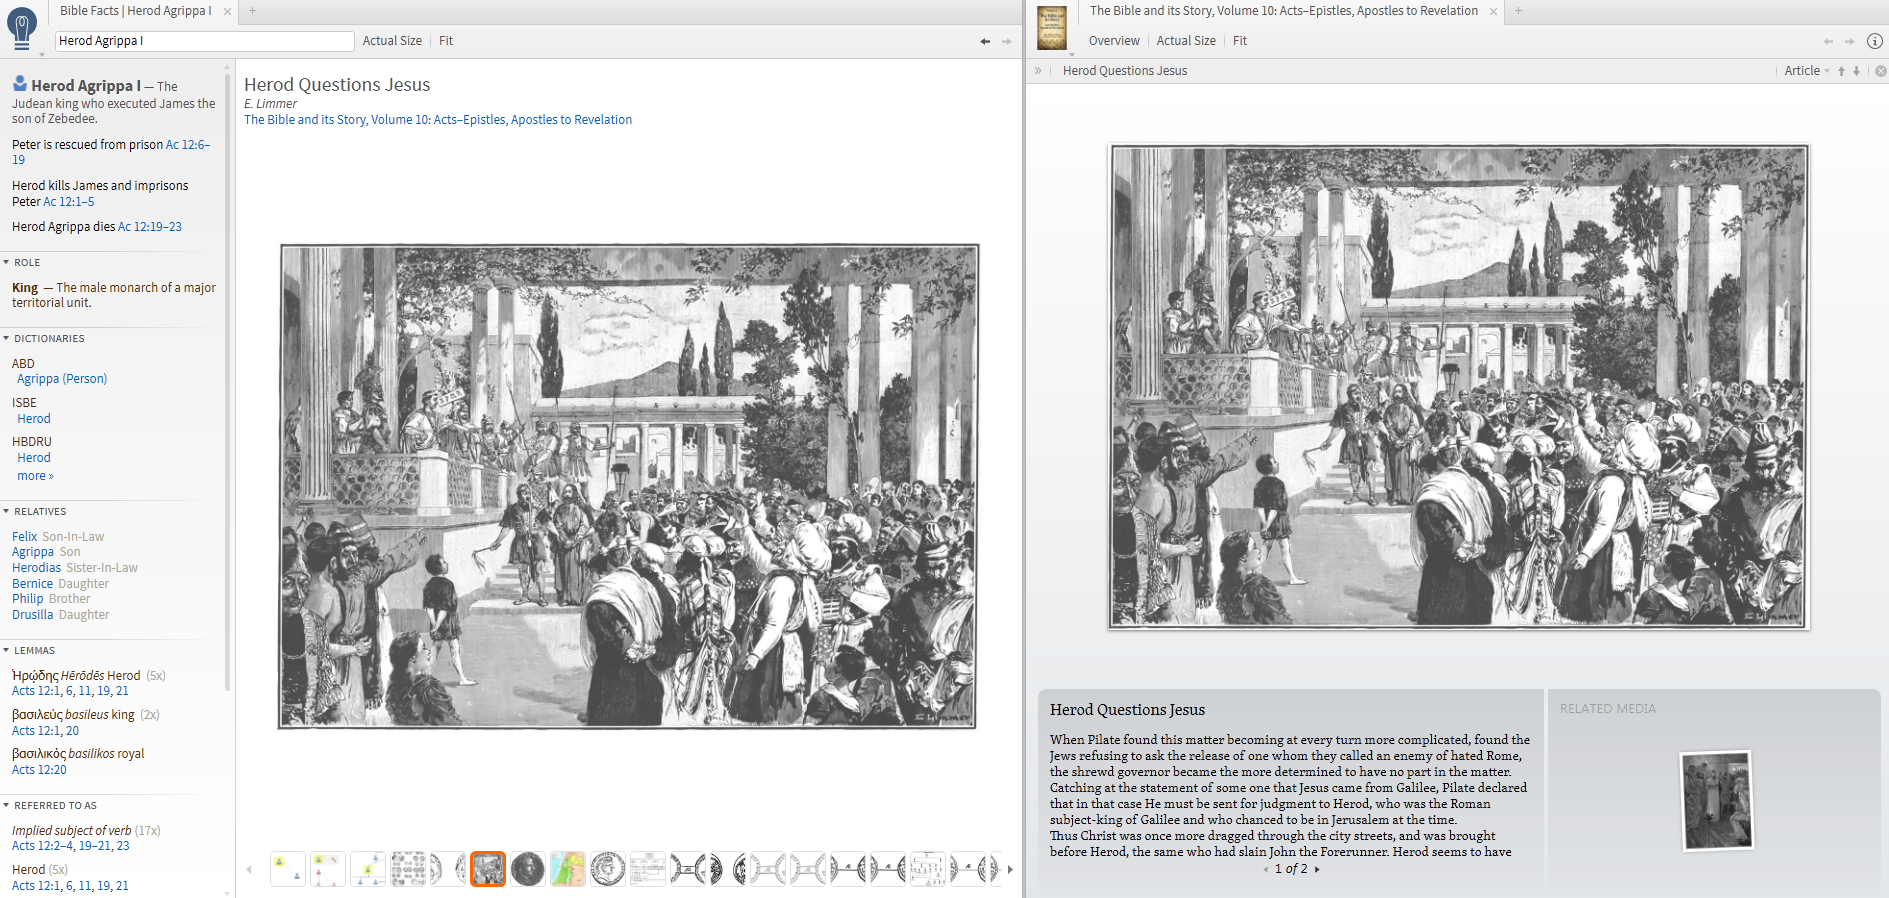Viewport: 1889px width, 898px height.
Task: Open the coin profile portrait thumbnail after the map
Action: point(608,869)
